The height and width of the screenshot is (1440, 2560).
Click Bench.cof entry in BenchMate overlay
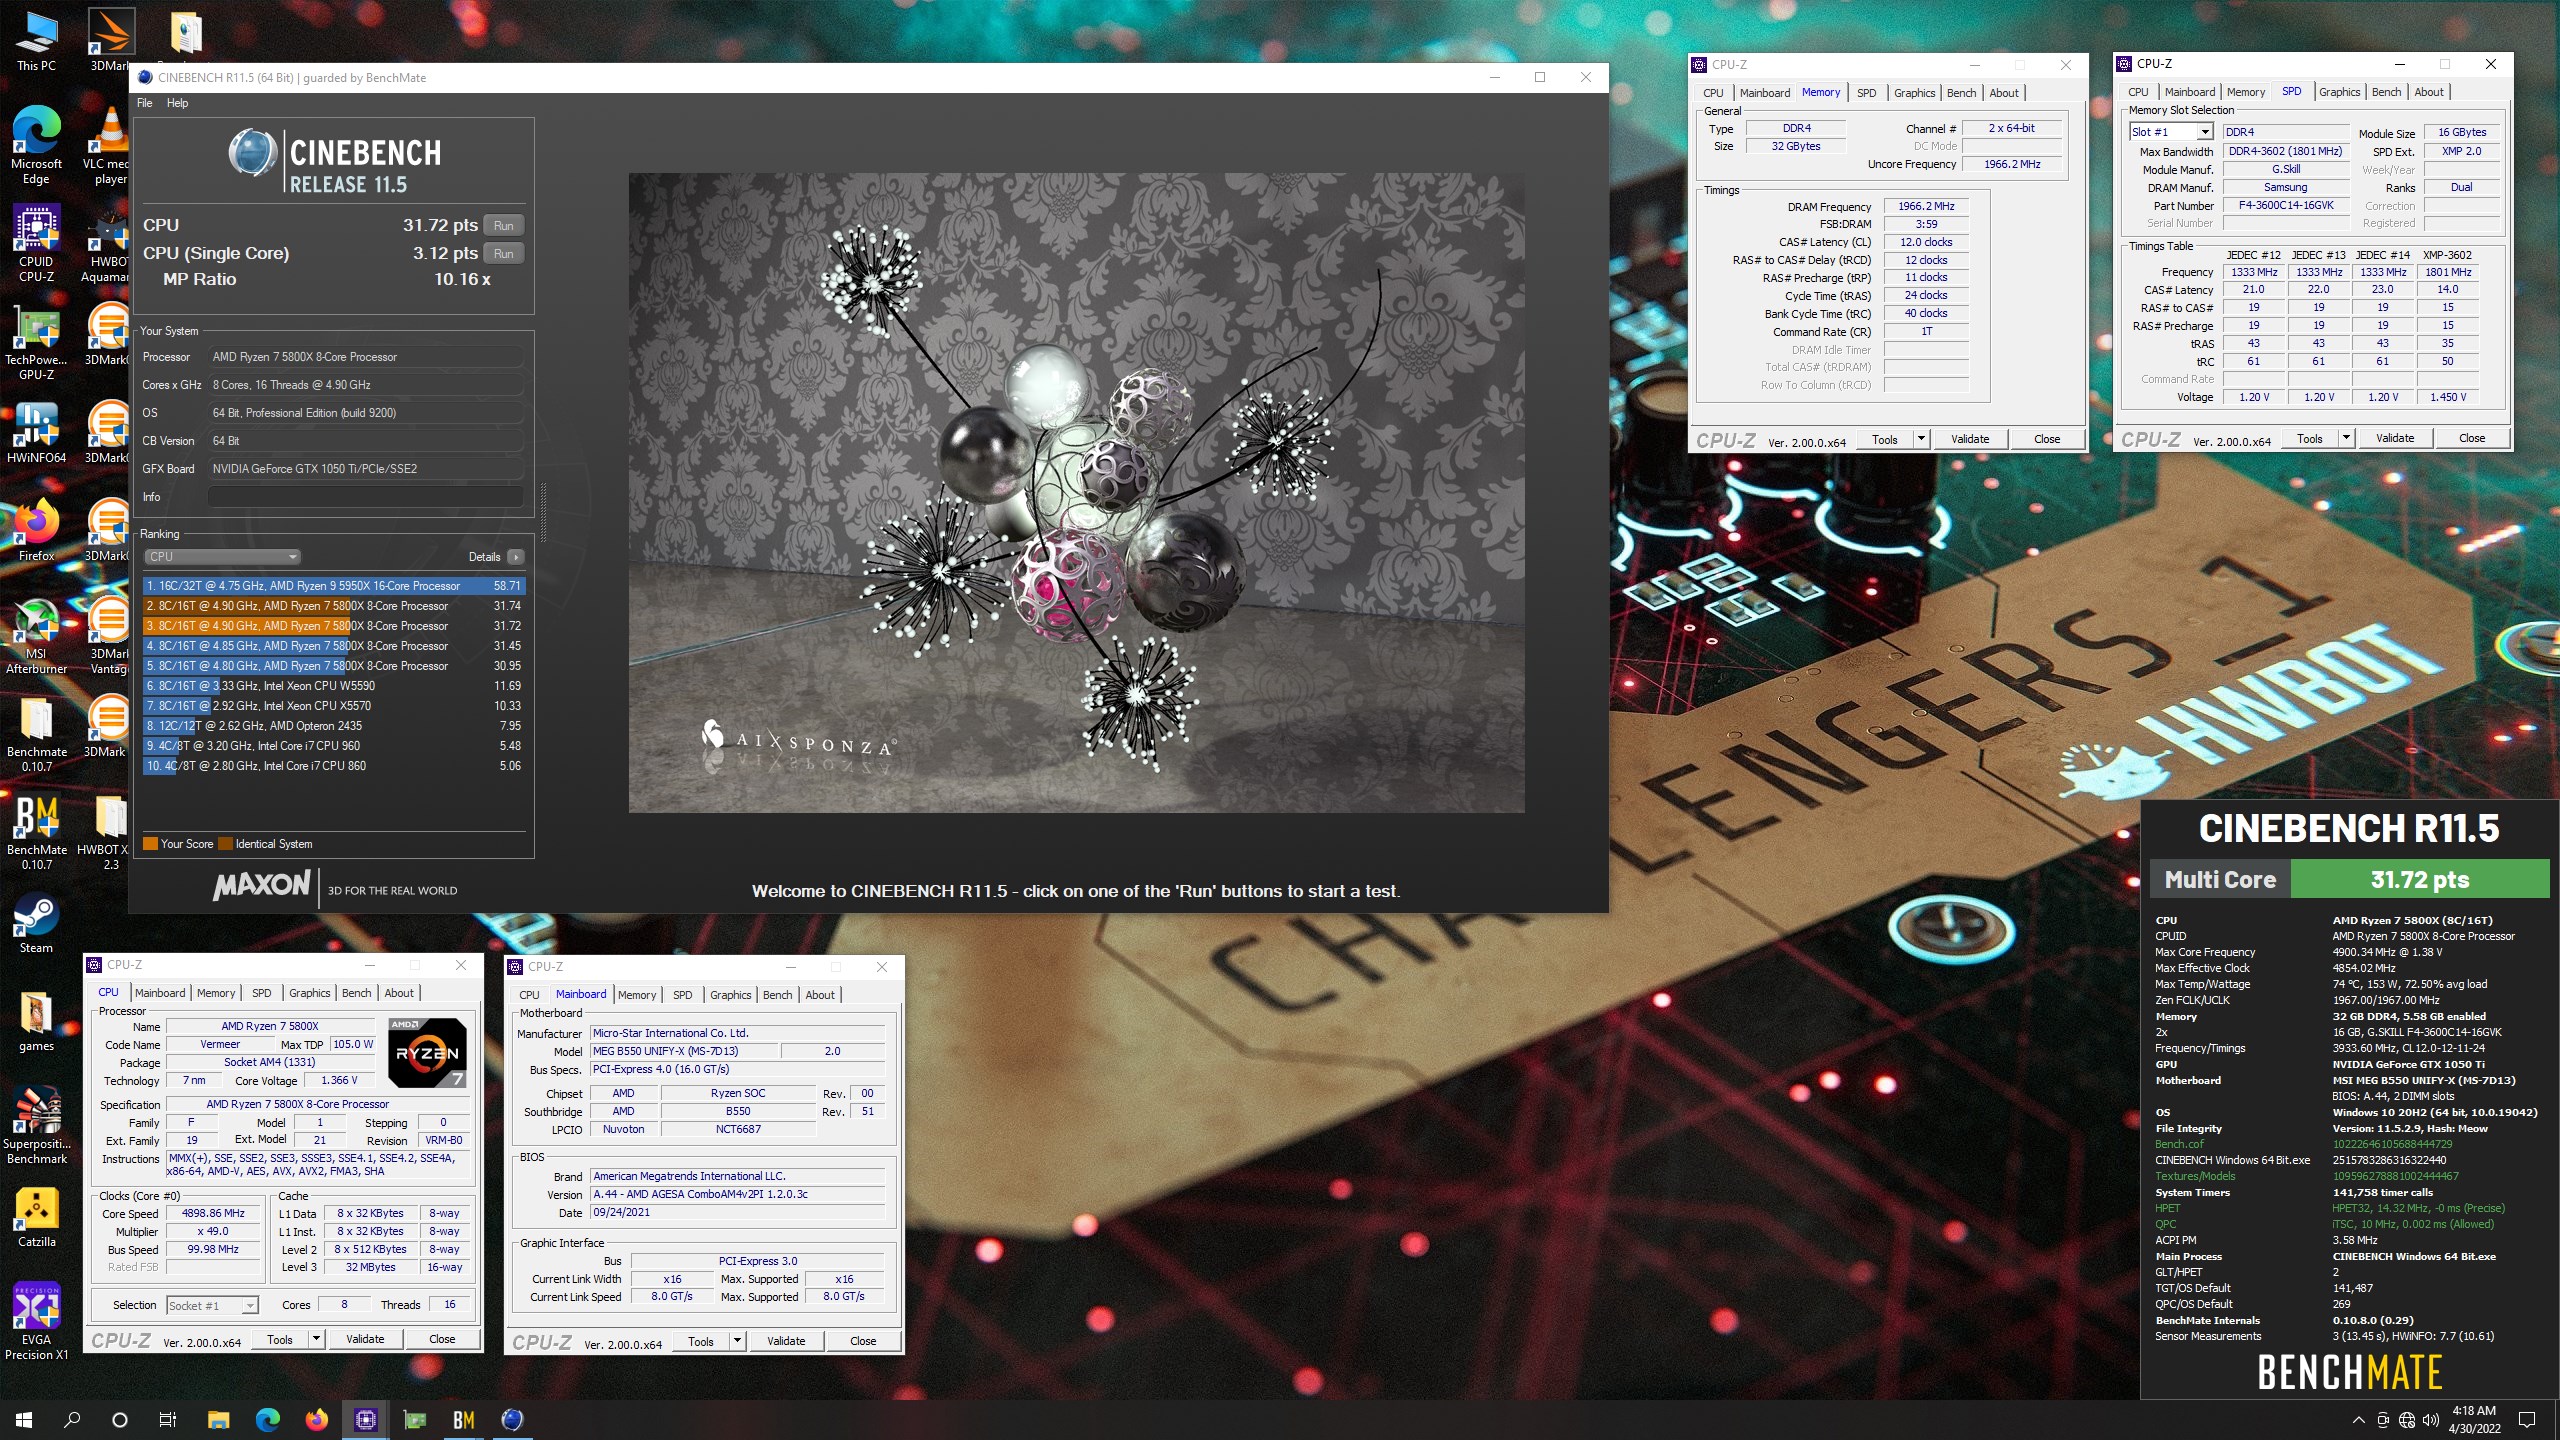tap(2179, 1144)
